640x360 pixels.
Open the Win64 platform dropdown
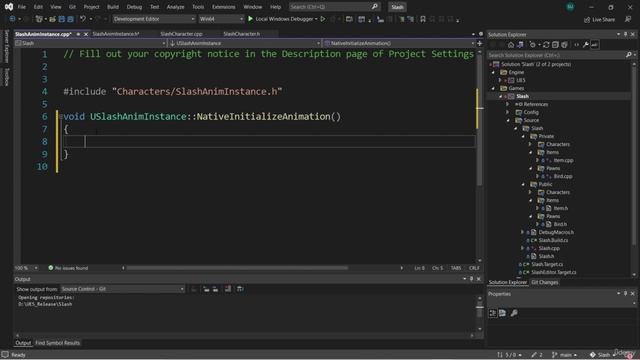[221, 19]
